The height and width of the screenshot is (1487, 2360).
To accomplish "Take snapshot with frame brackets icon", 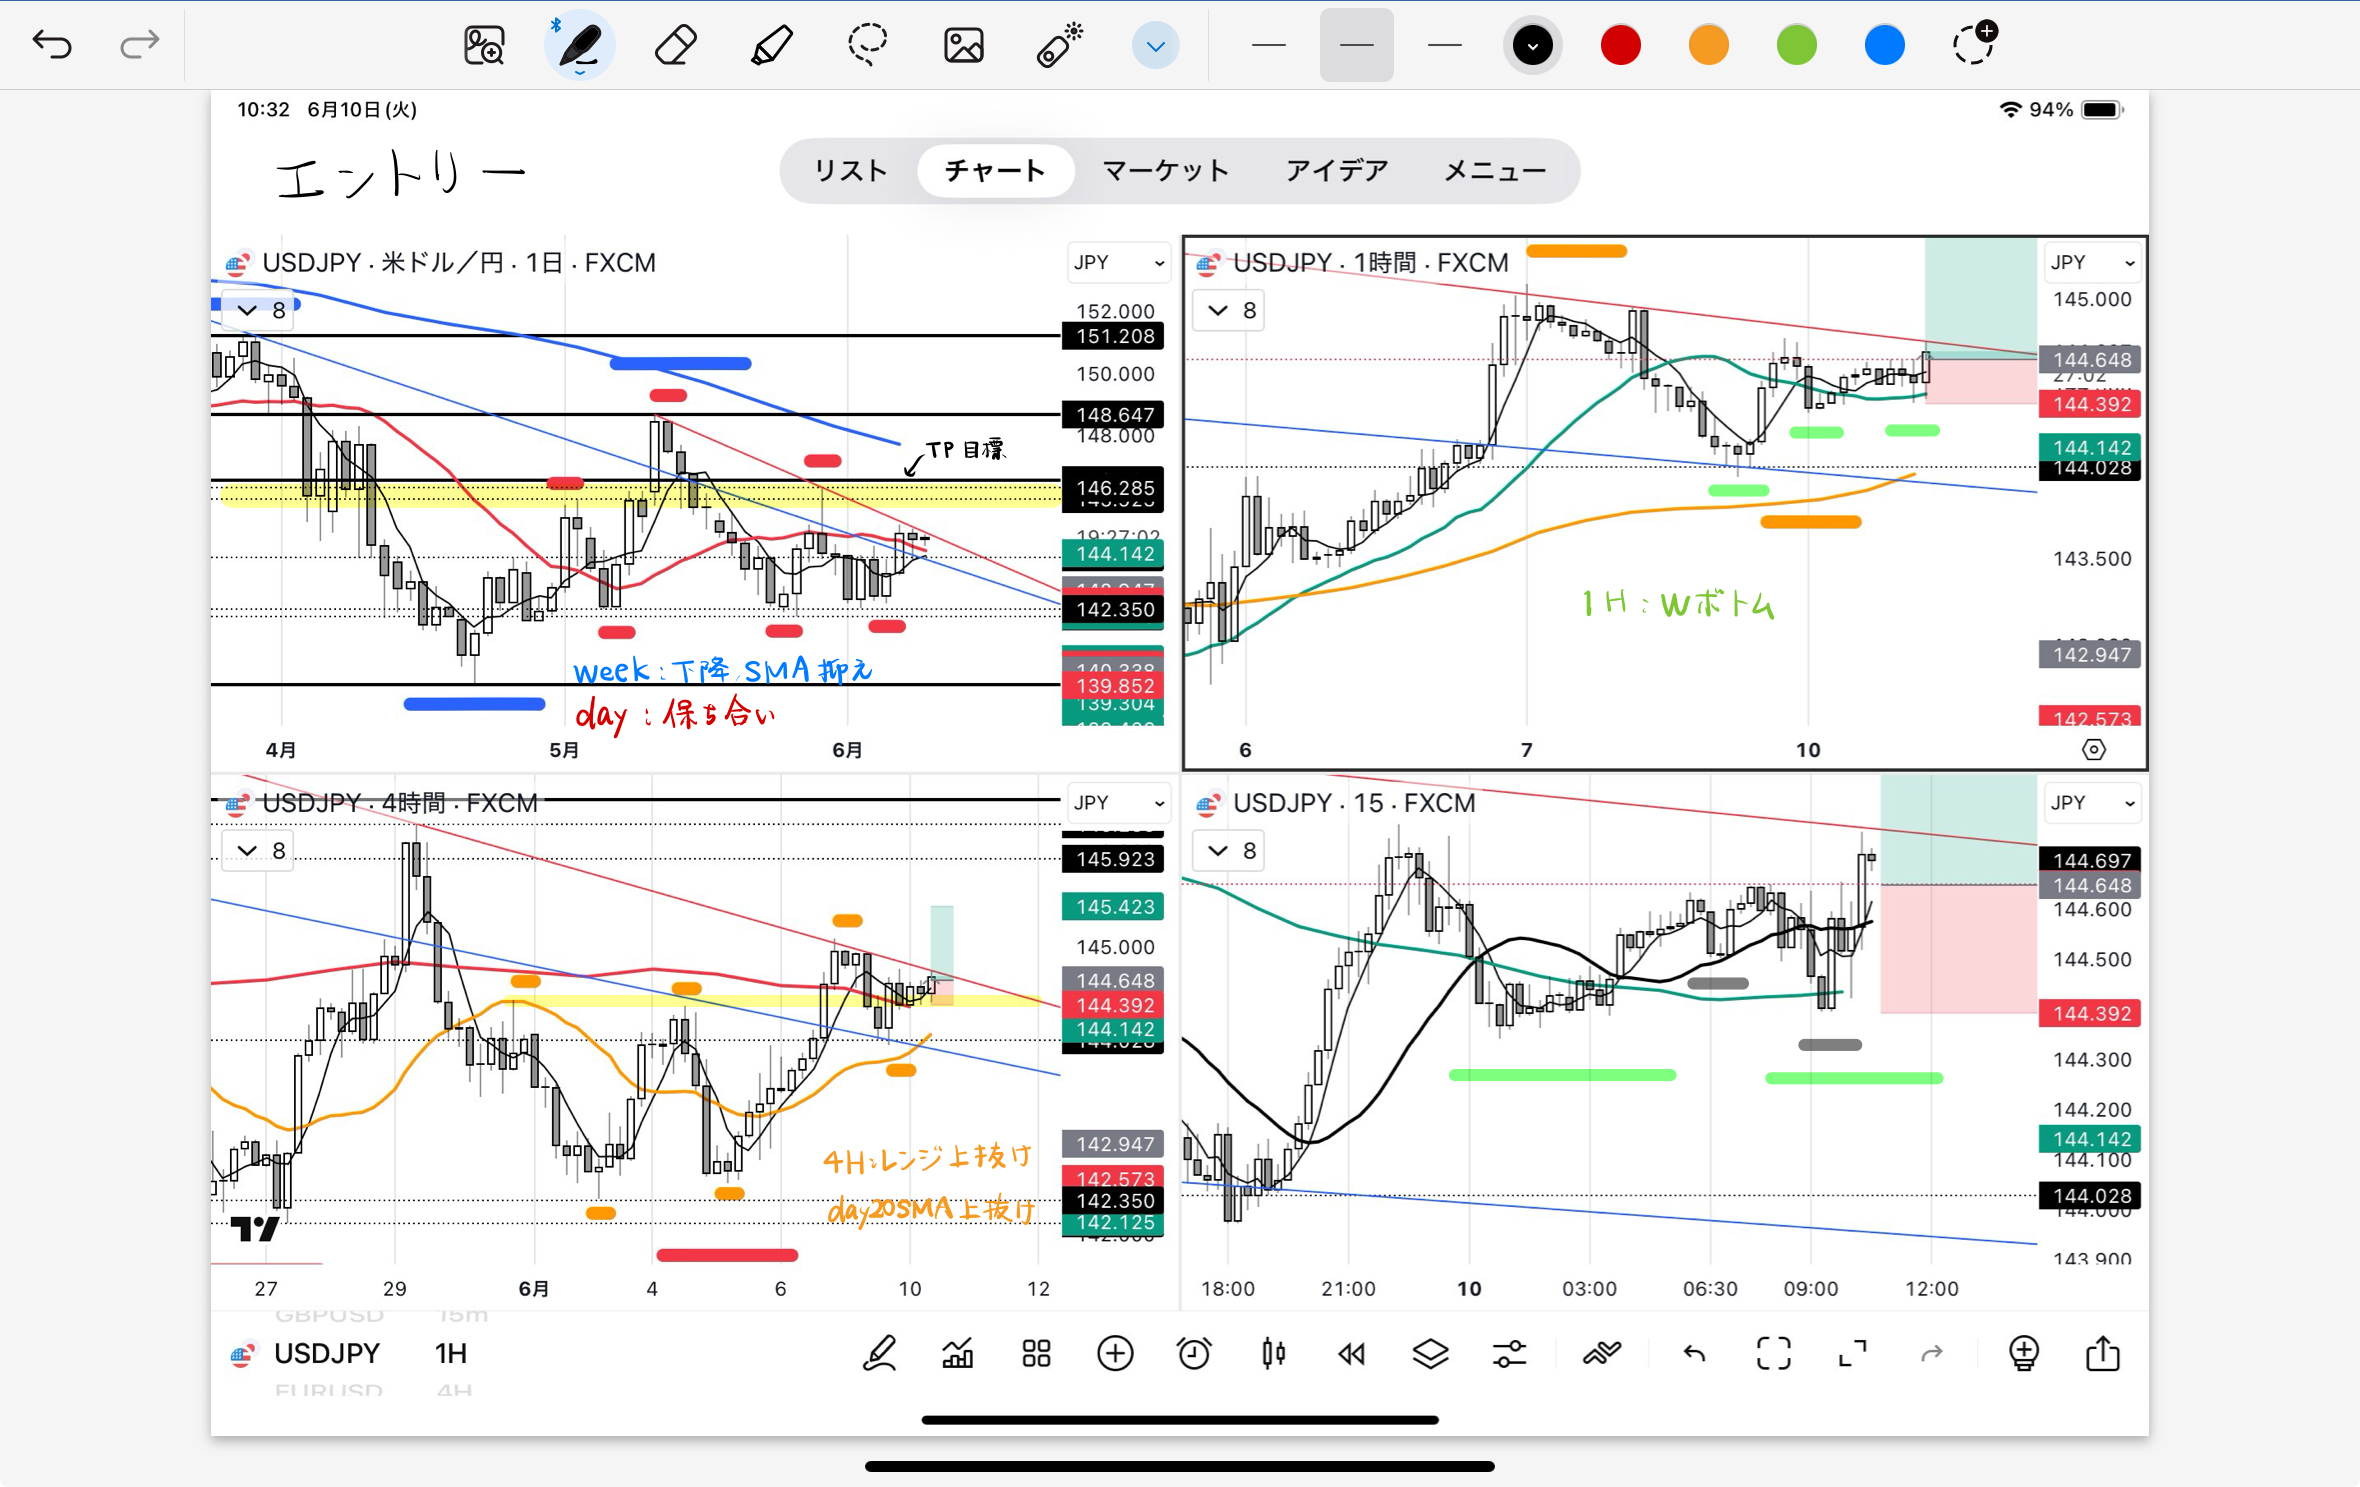I will tap(1774, 1353).
